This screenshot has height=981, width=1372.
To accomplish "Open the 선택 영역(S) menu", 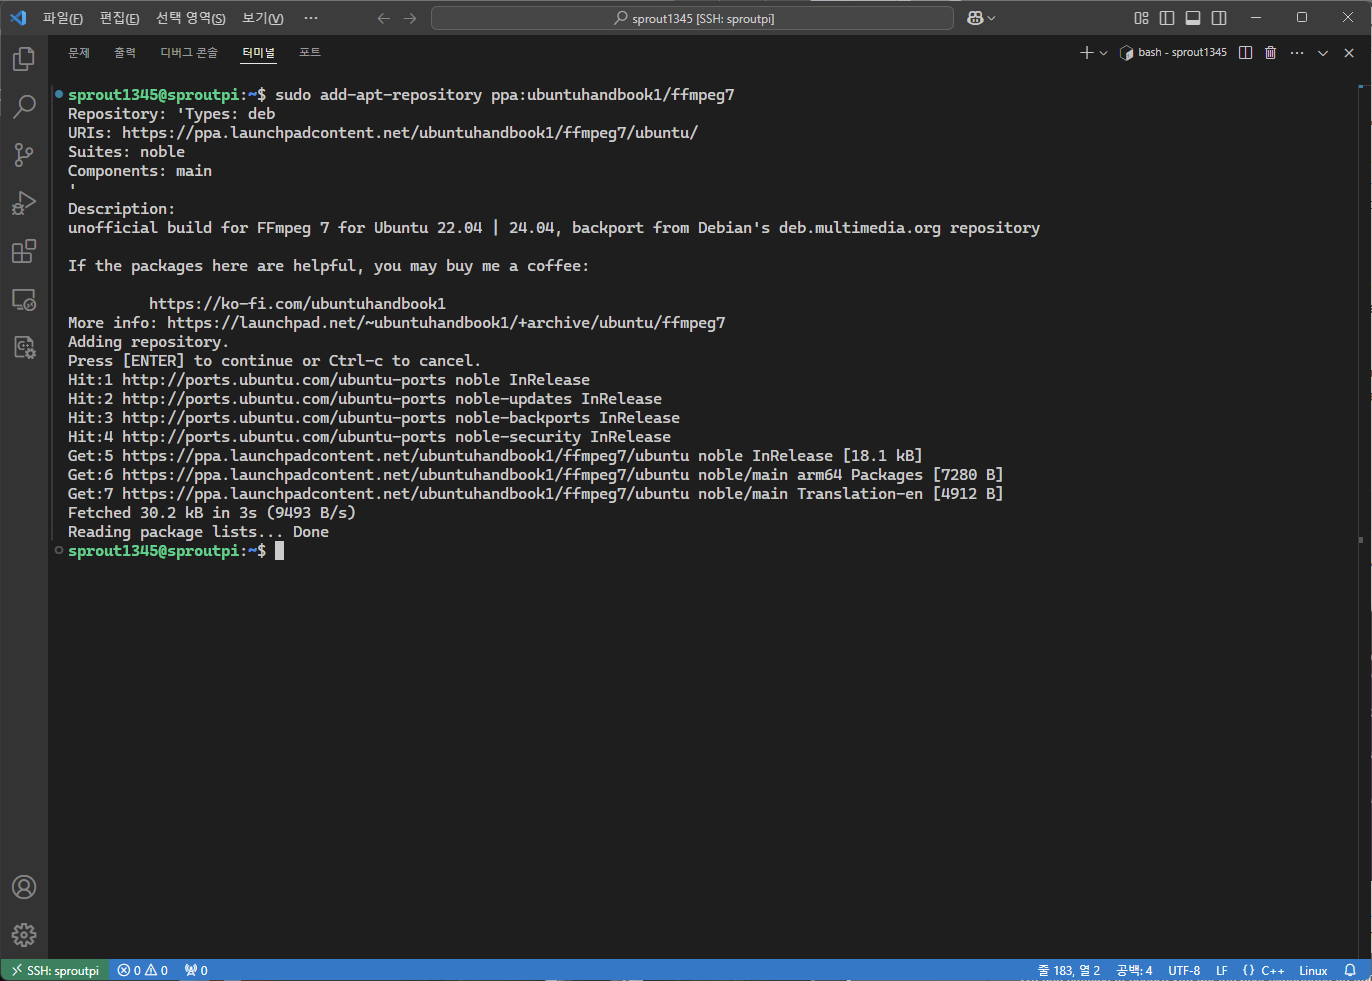I will click(x=191, y=18).
